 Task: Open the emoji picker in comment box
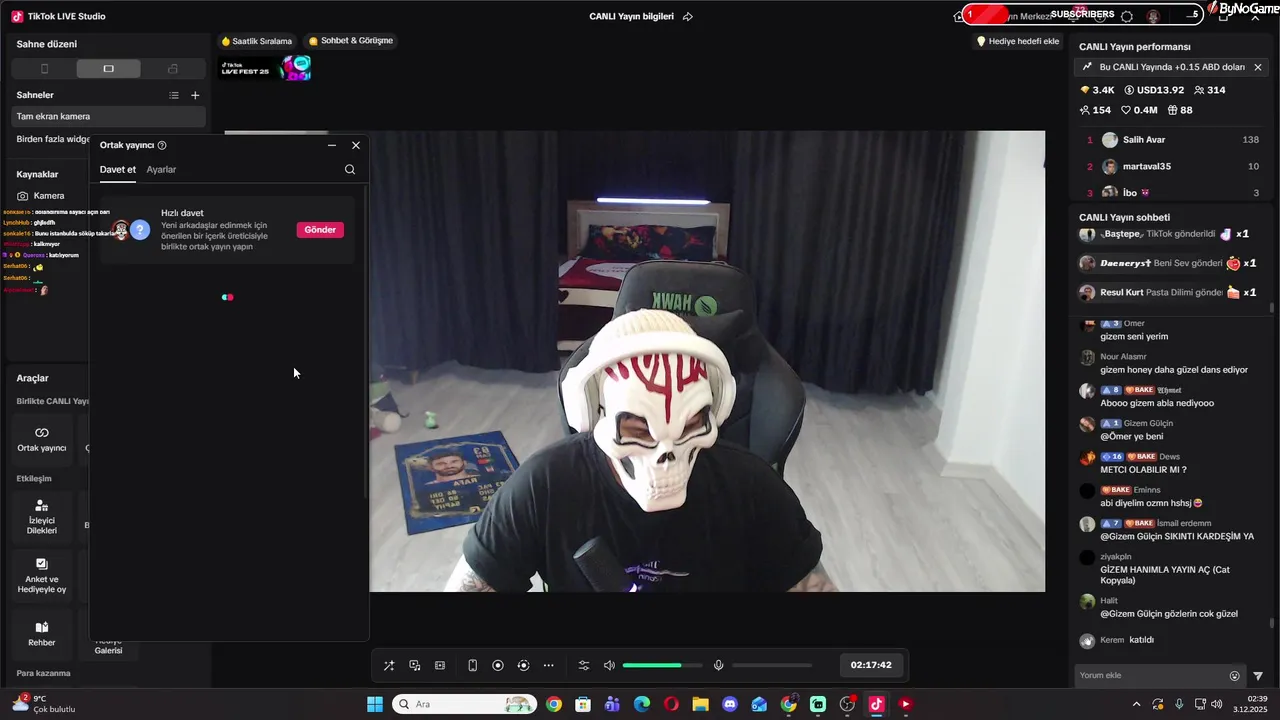(1234, 676)
